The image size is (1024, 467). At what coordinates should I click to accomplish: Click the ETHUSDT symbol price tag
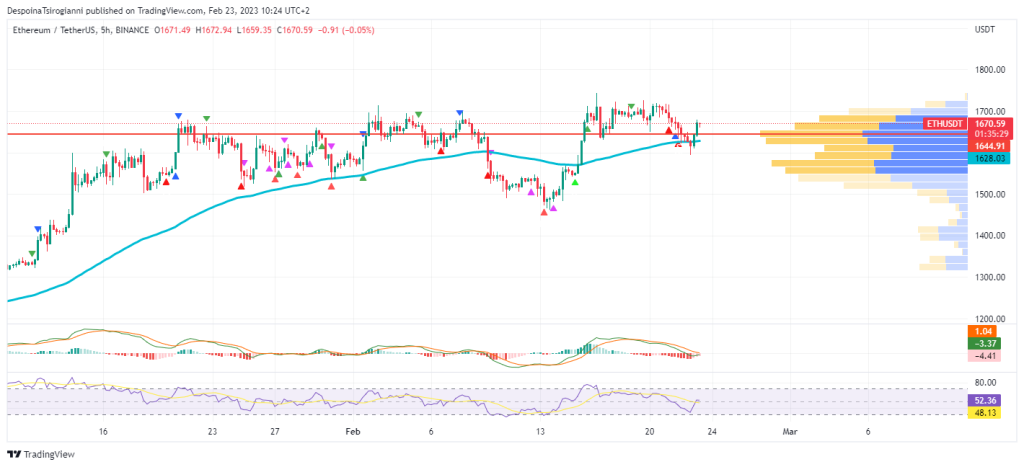(x=945, y=123)
